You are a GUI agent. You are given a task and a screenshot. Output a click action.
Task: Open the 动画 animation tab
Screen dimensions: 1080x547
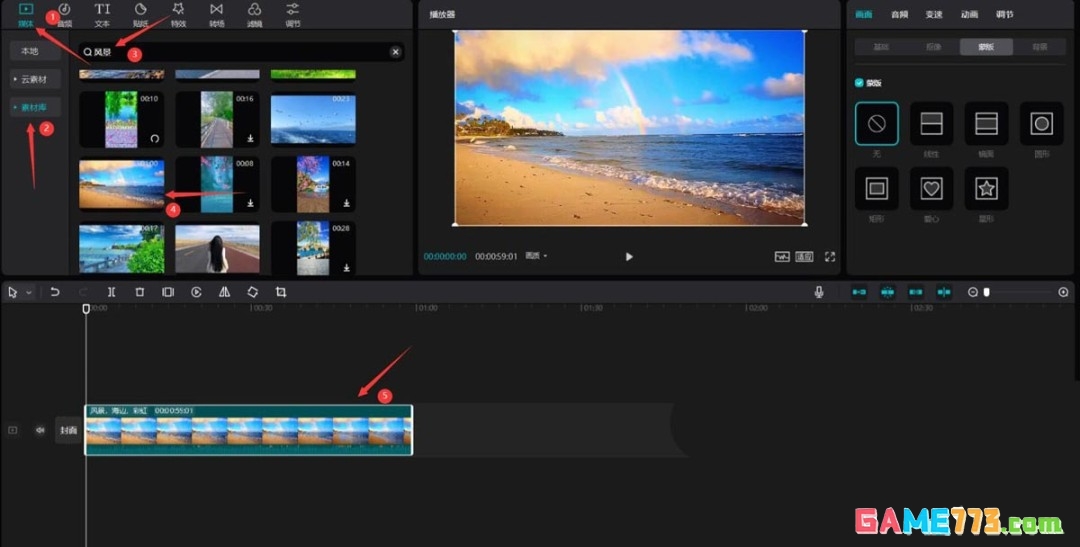(x=968, y=15)
